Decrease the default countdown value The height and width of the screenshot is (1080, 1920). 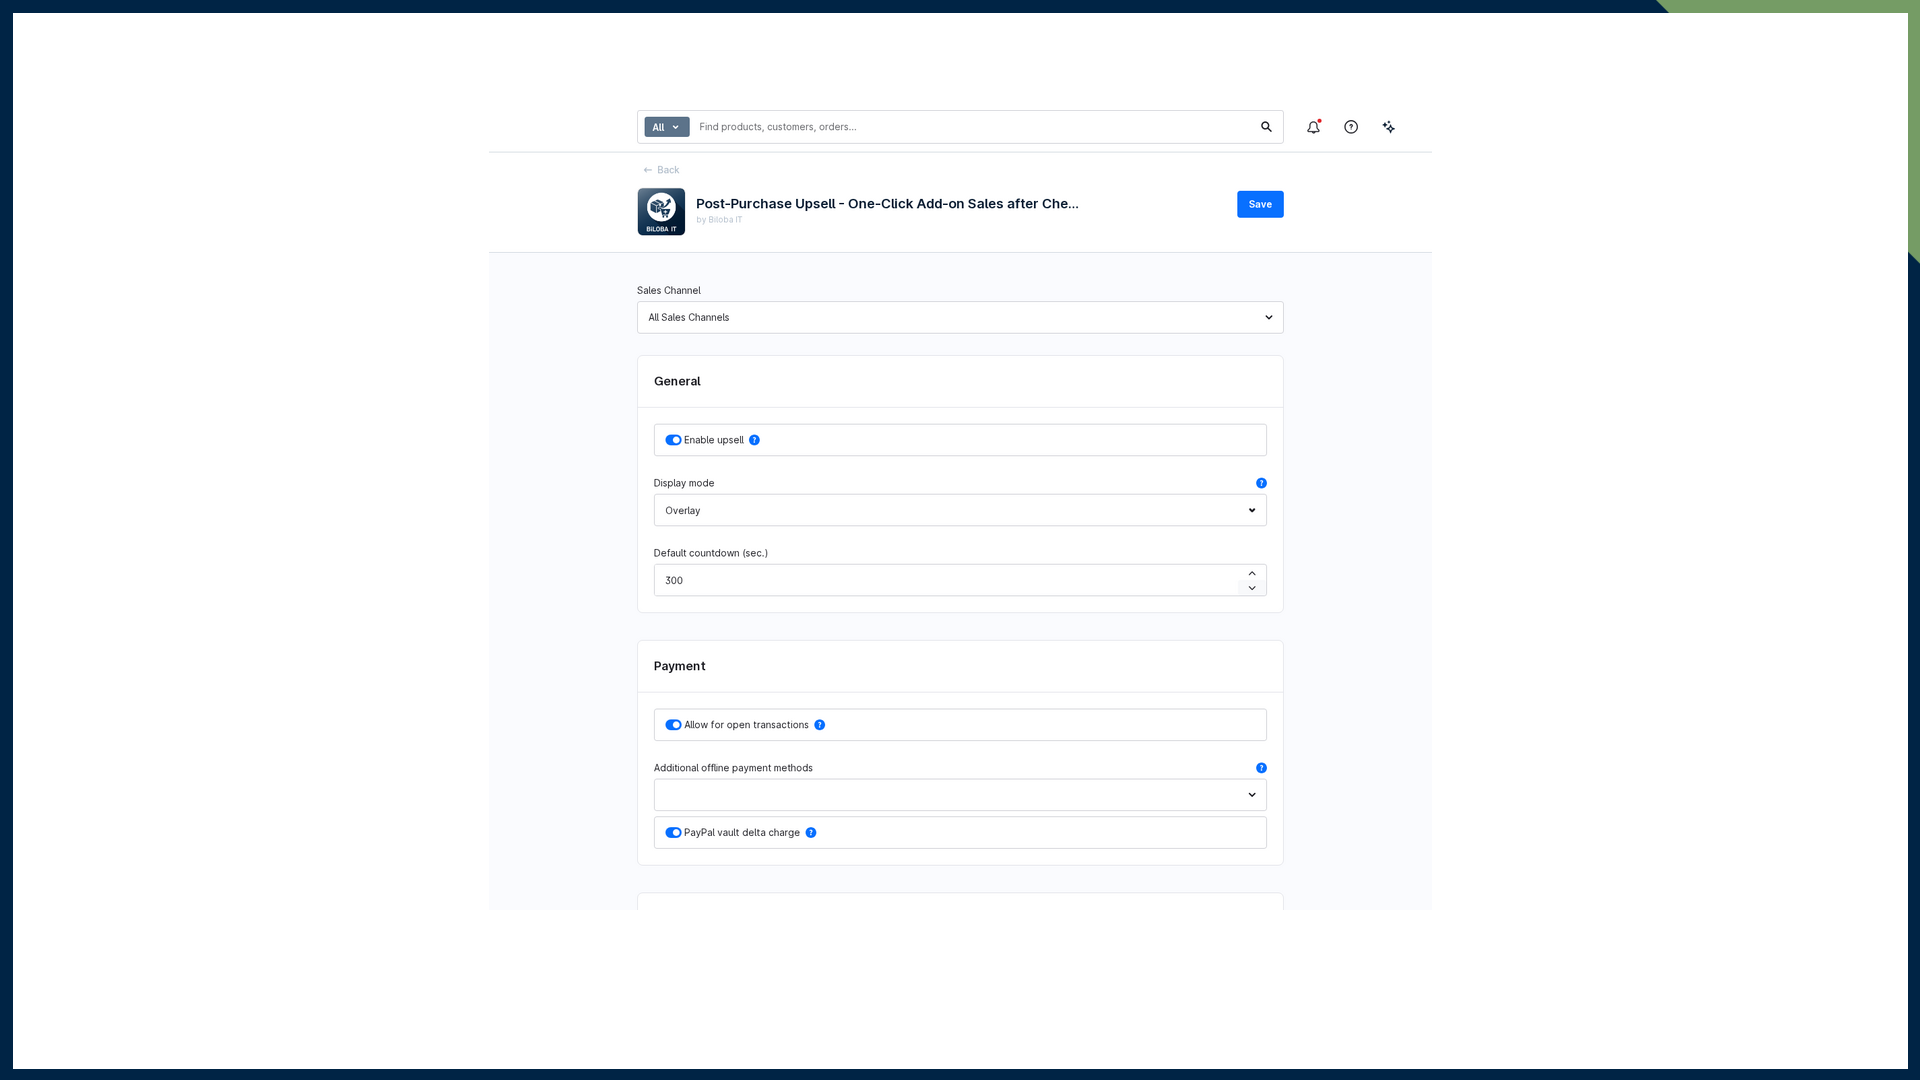coord(1252,588)
